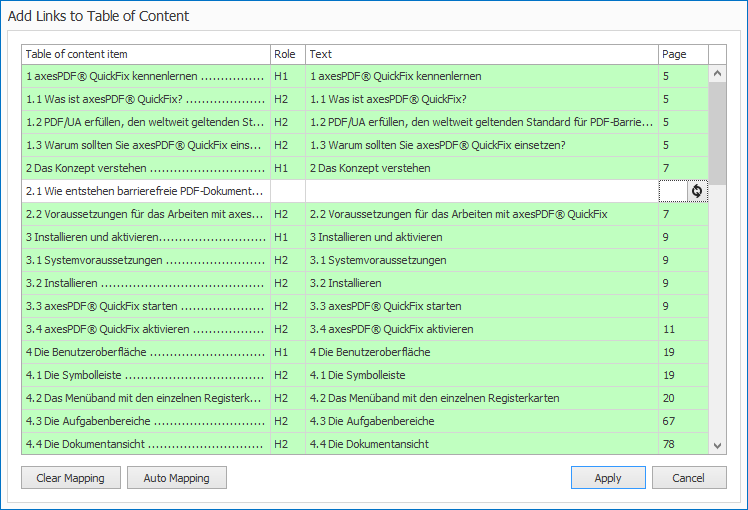Click the empty Text cell in row 2.1
This screenshot has height=510, width=748.
482,191
